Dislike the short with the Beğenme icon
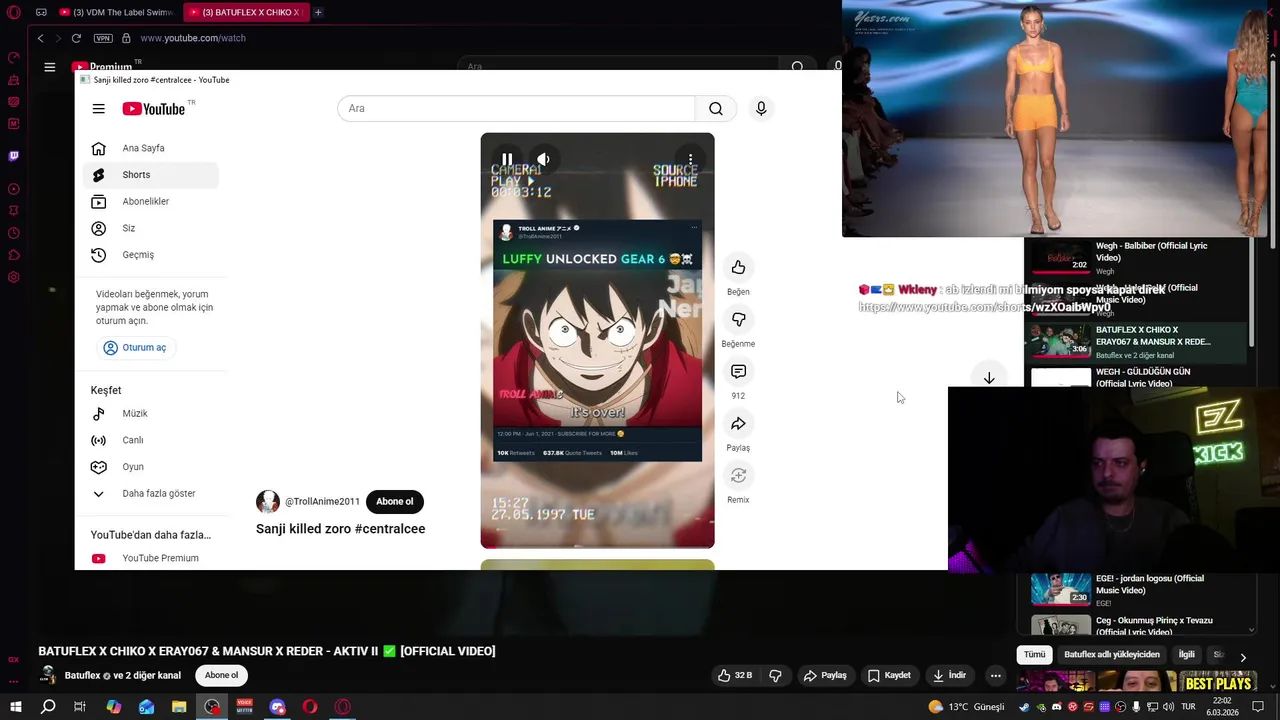The width and height of the screenshot is (1280, 720). point(738,319)
